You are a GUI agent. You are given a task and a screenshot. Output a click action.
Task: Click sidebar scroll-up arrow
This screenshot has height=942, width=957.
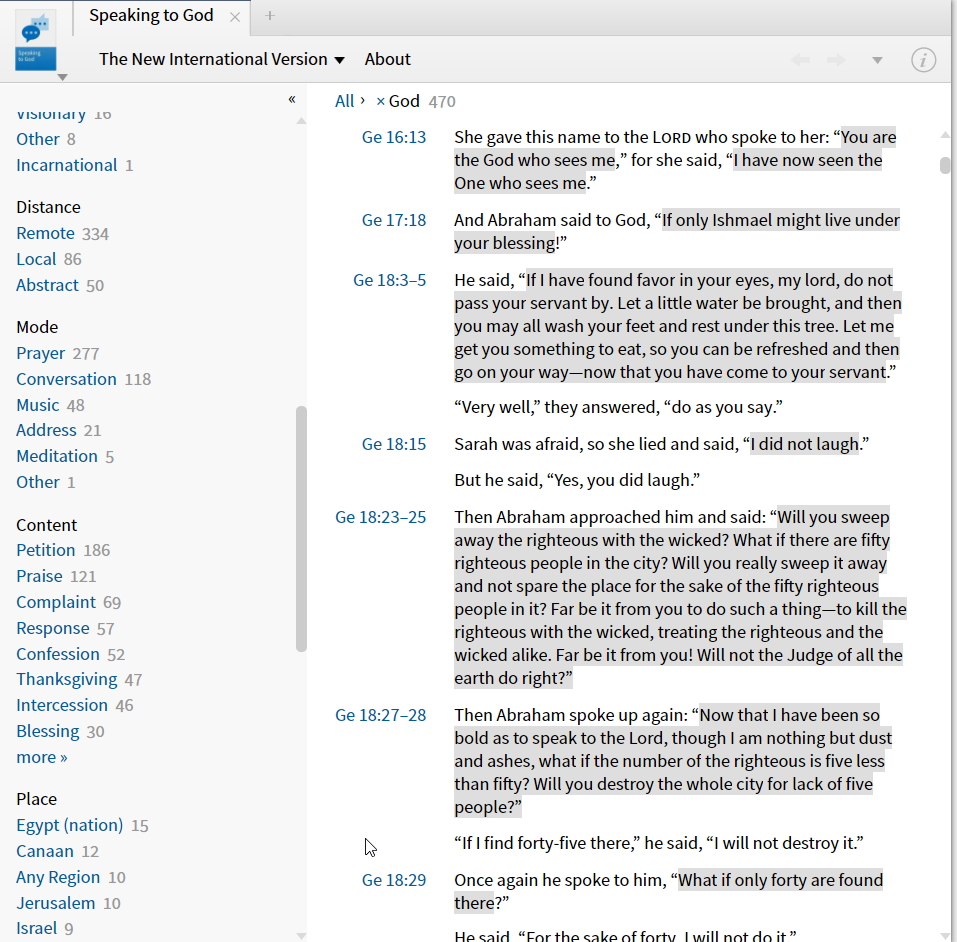pyautogui.click(x=301, y=121)
